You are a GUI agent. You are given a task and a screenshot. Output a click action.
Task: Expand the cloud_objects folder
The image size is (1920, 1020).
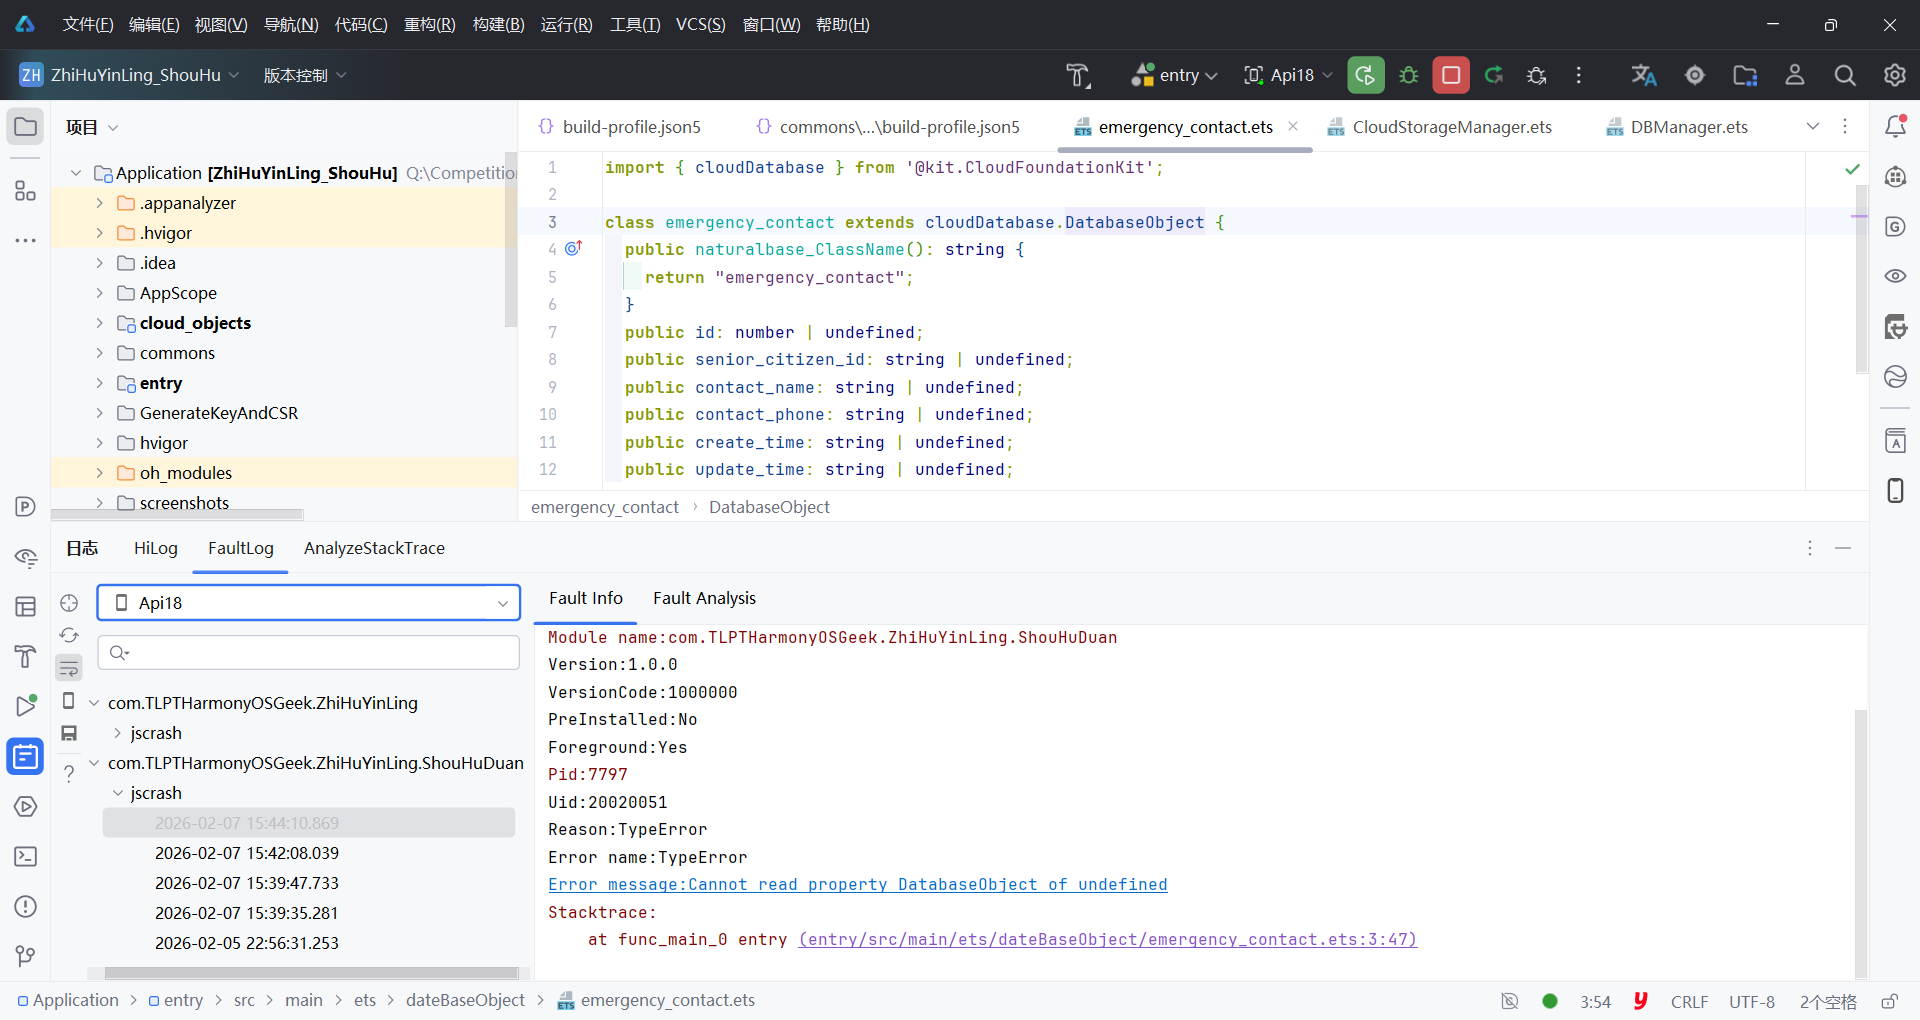[x=99, y=323]
